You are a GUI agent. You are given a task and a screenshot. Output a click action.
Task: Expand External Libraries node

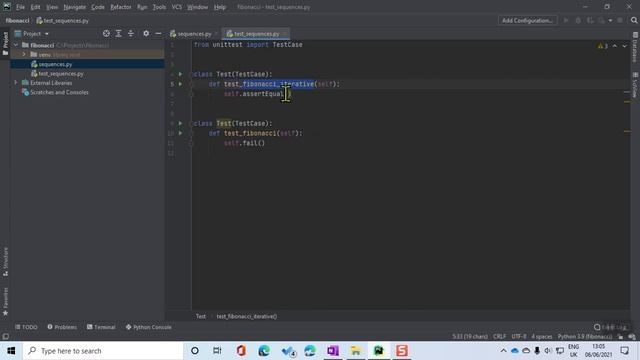click(x=16, y=82)
